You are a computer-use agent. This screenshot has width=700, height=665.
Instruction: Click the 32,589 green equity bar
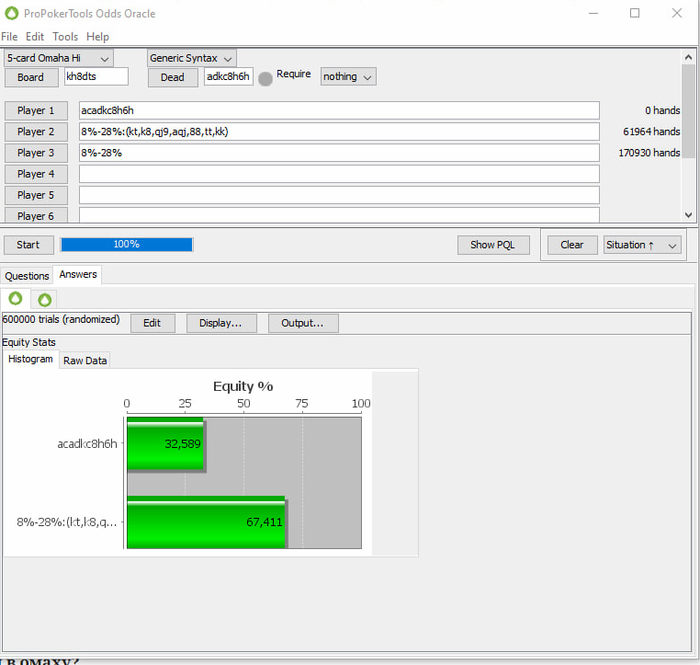click(166, 444)
